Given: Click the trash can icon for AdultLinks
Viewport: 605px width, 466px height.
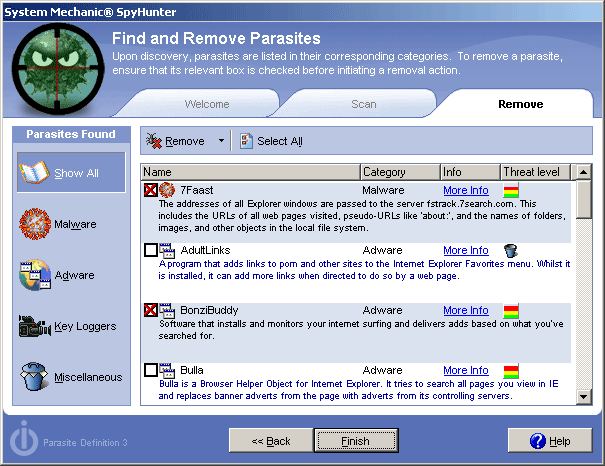Looking at the screenshot, I should (510, 250).
